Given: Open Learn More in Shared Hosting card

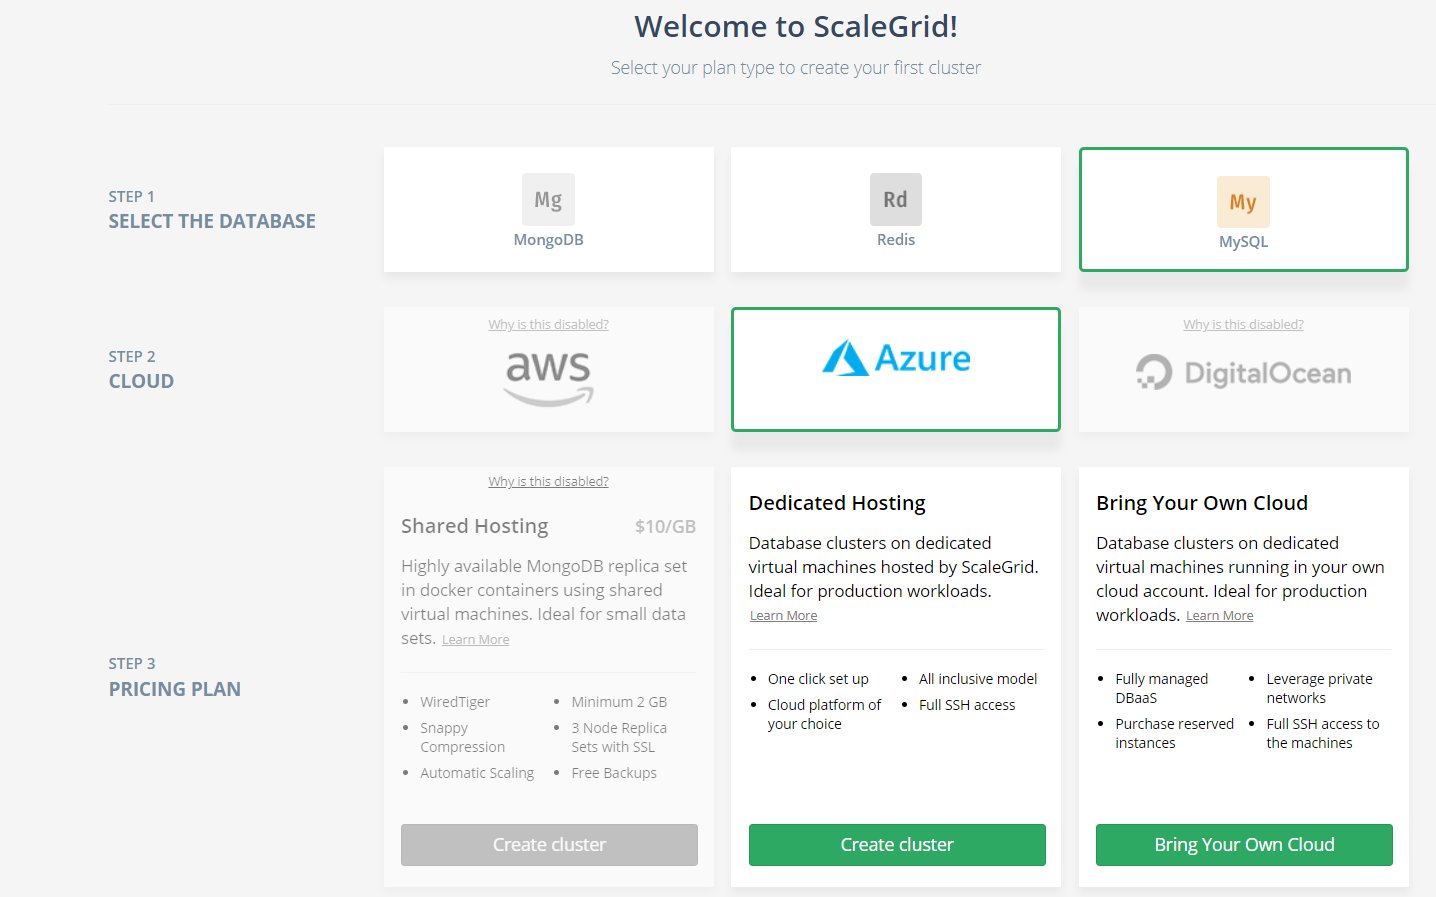Looking at the screenshot, I should point(476,640).
